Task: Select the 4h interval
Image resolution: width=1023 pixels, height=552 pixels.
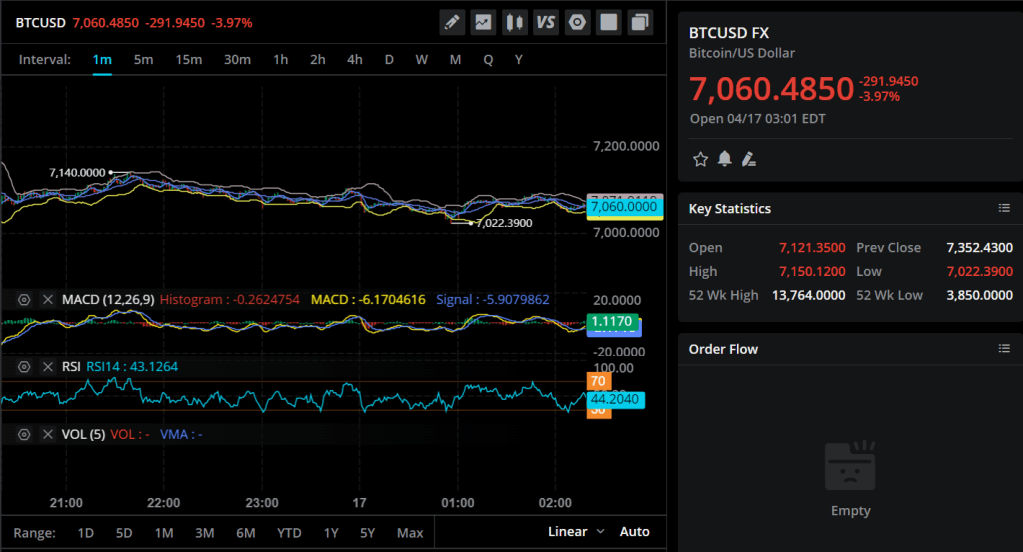Action: (355, 59)
